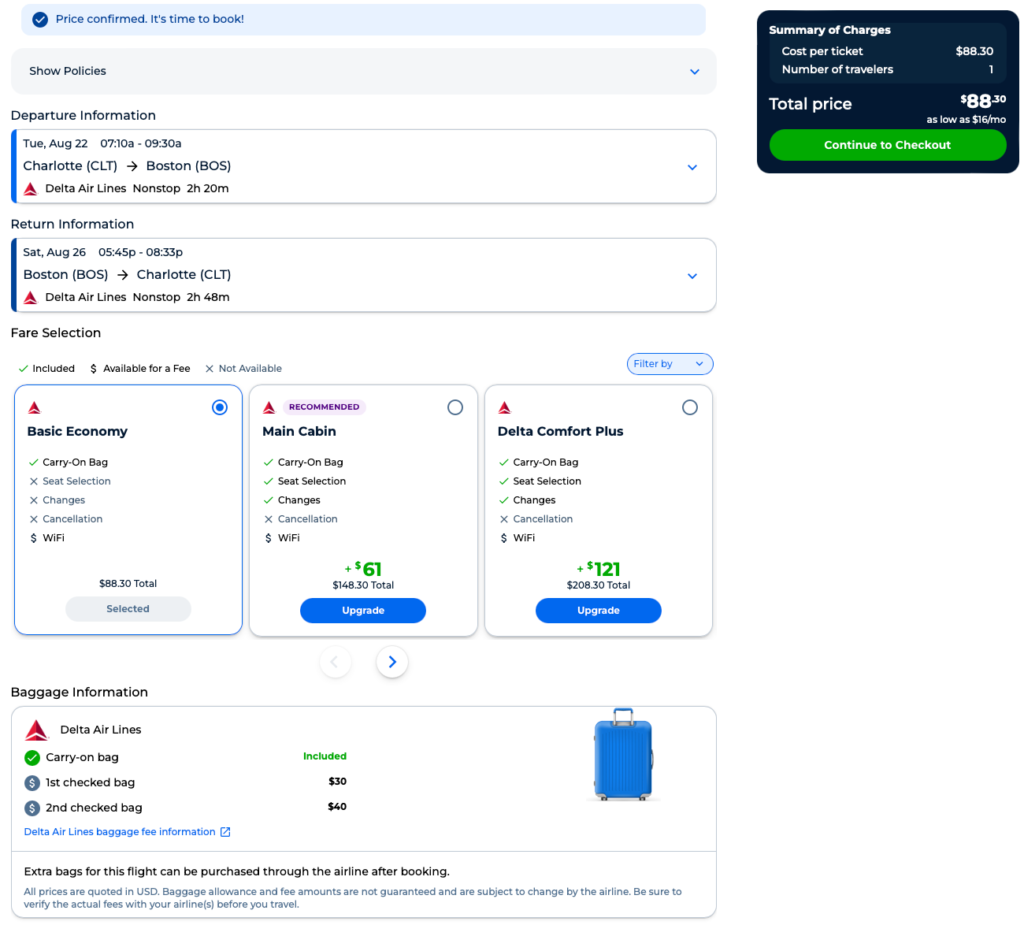Viewport: 1024px width, 925px height.
Task: Click the blue suitcase illustration
Action: click(623, 755)
